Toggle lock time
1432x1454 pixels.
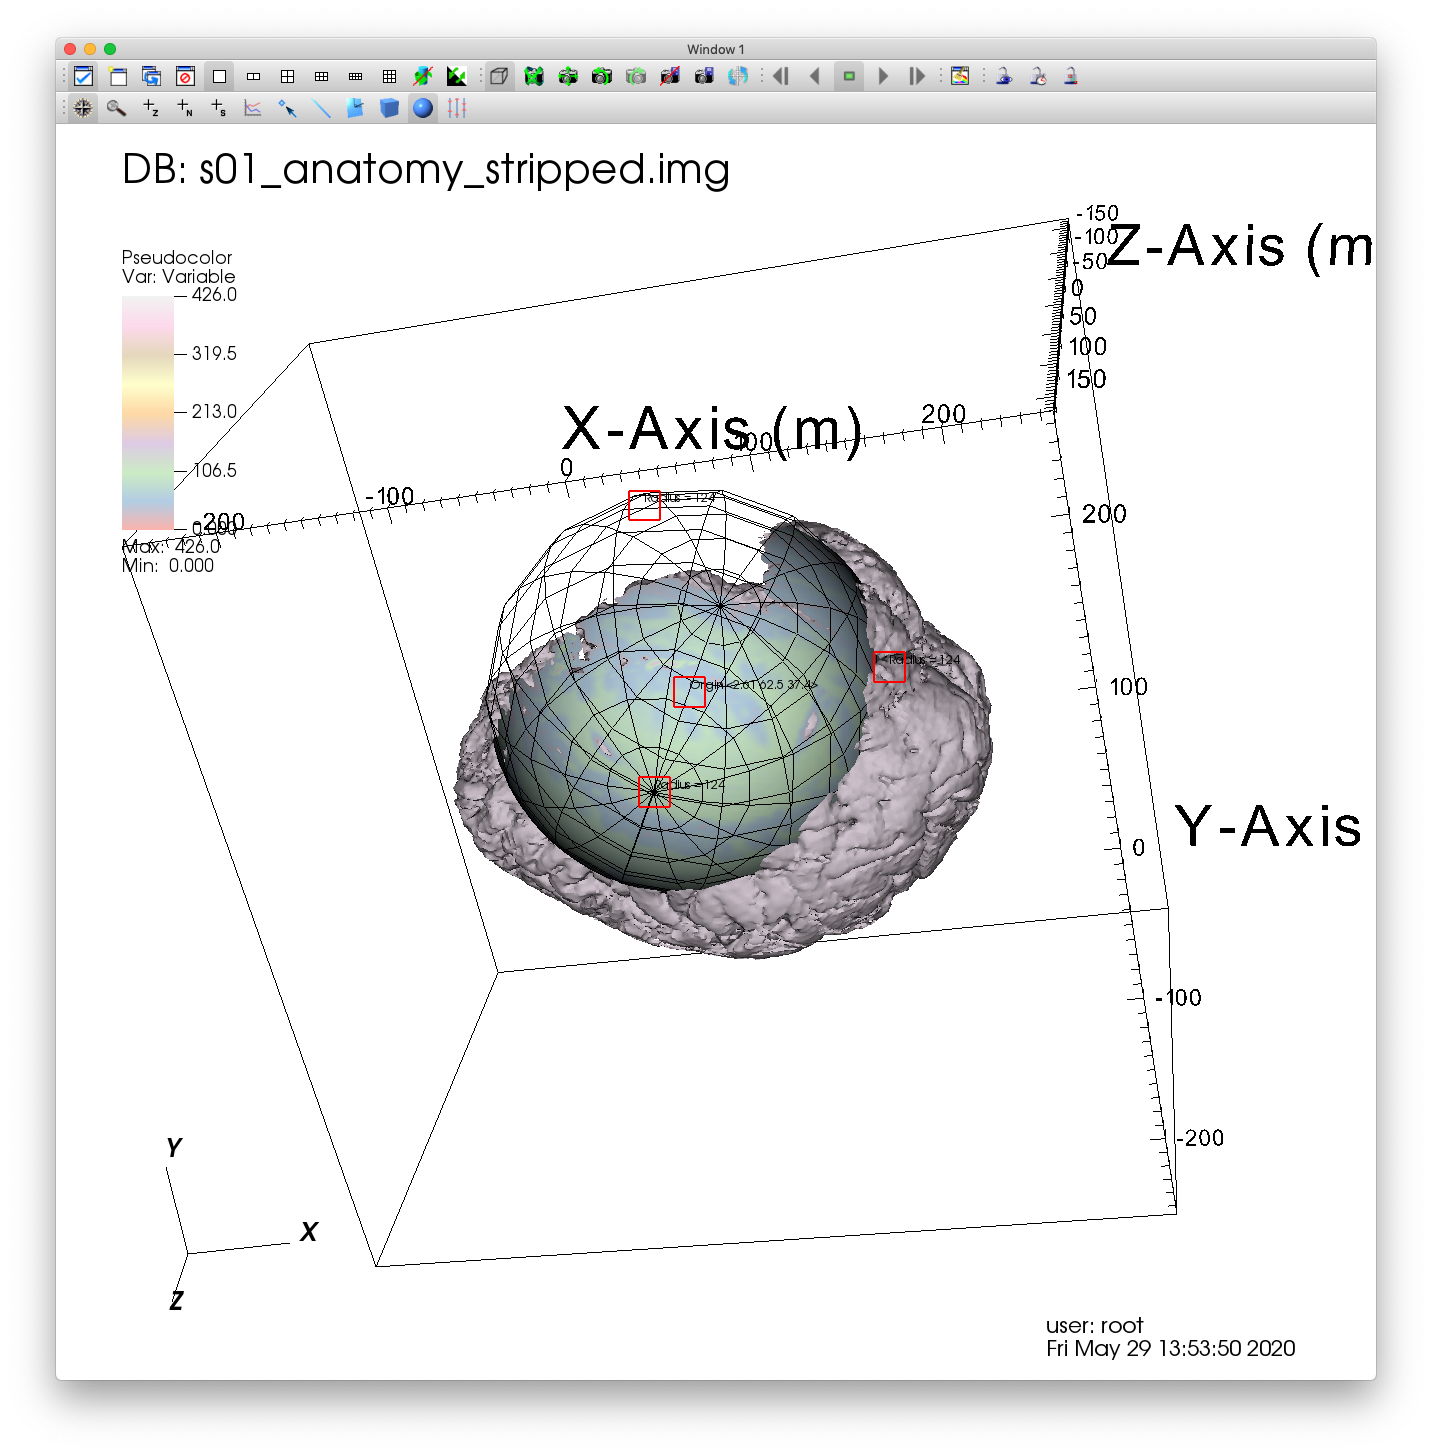(x=1038, y=76)
